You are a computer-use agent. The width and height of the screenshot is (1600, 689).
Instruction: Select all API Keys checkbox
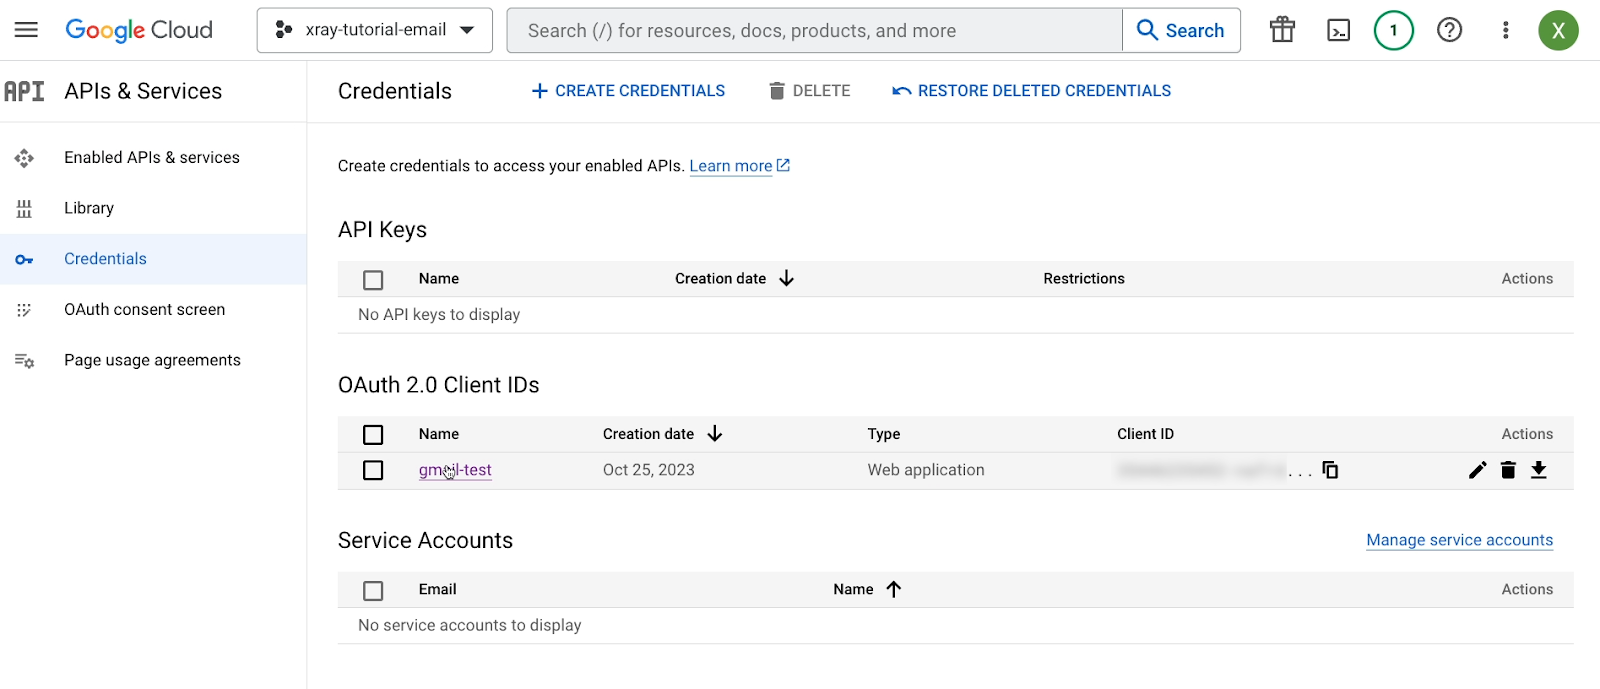373,280
